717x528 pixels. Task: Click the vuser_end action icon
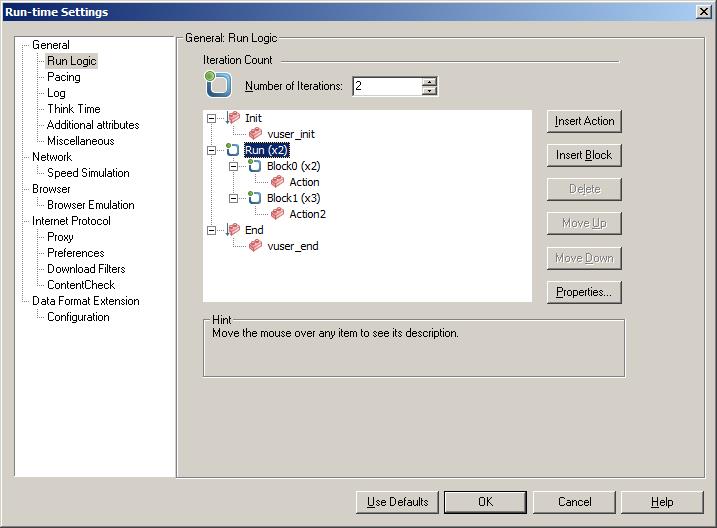click(x=255, y=246)
